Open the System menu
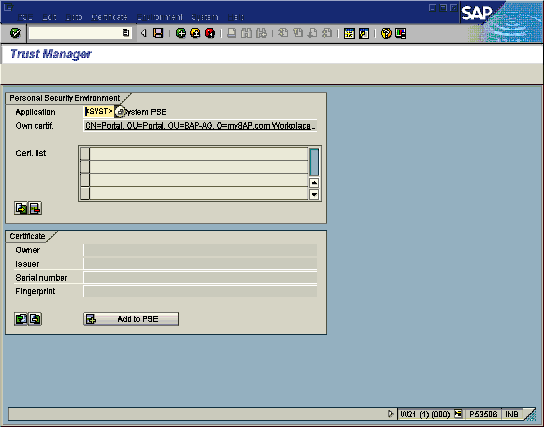Screen dimensions: 544x427 (205, 17)
